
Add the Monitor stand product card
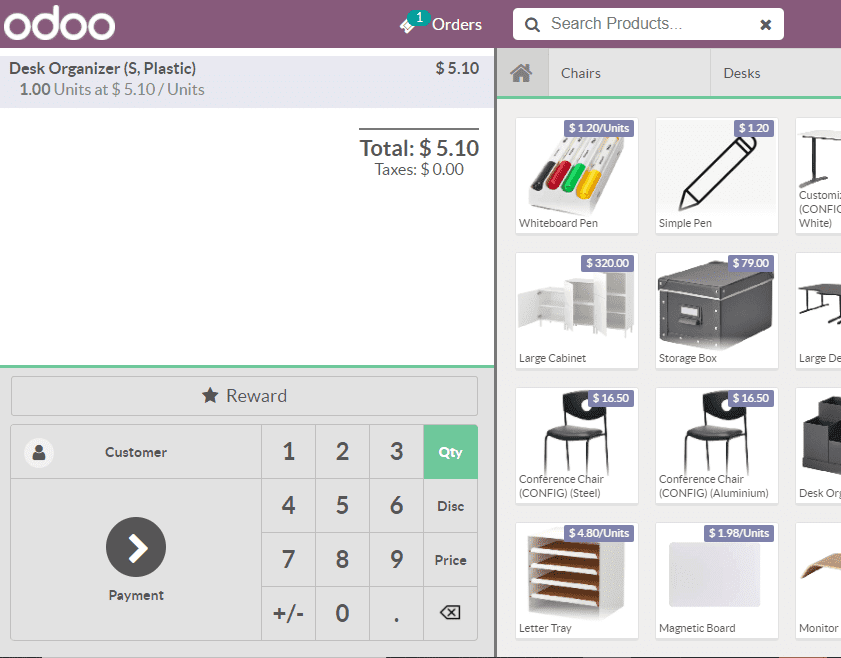[818, 581]
